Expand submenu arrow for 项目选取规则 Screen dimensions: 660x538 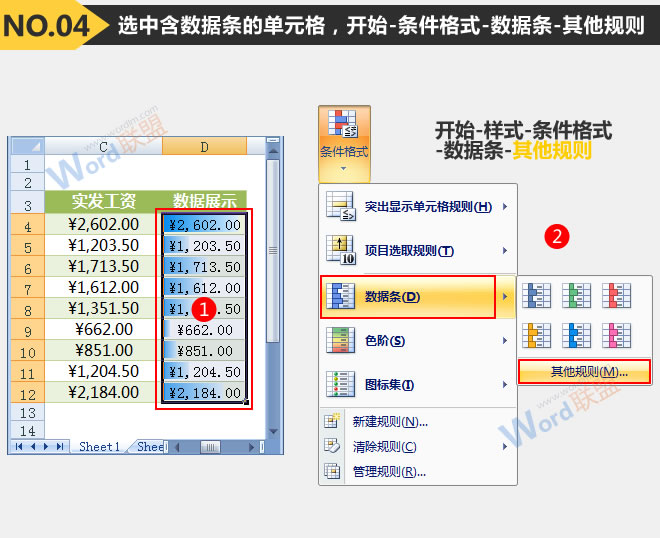tap(505, 251)
